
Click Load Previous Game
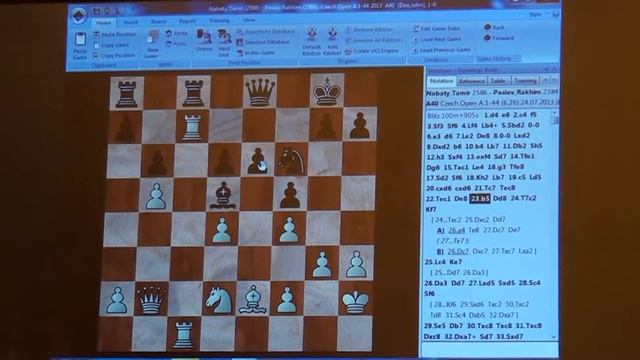[x=442, y=50]
